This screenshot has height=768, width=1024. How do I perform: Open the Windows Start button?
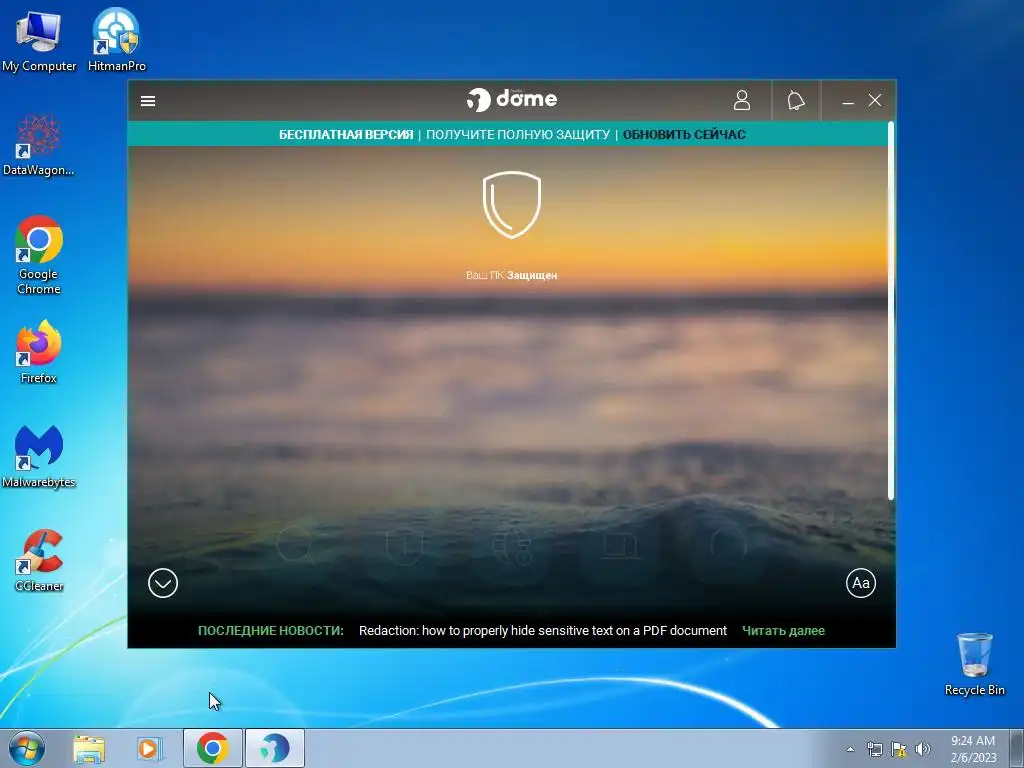pyautogui.click(x=27, y=748)
